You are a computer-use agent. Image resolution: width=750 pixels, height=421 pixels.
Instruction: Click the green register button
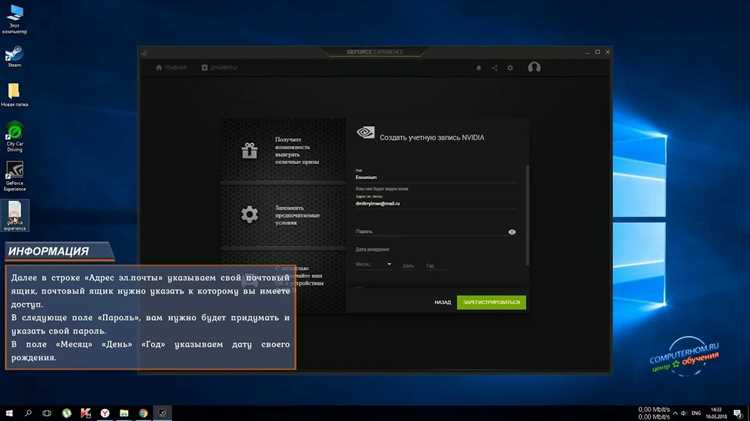click(491, 302)
